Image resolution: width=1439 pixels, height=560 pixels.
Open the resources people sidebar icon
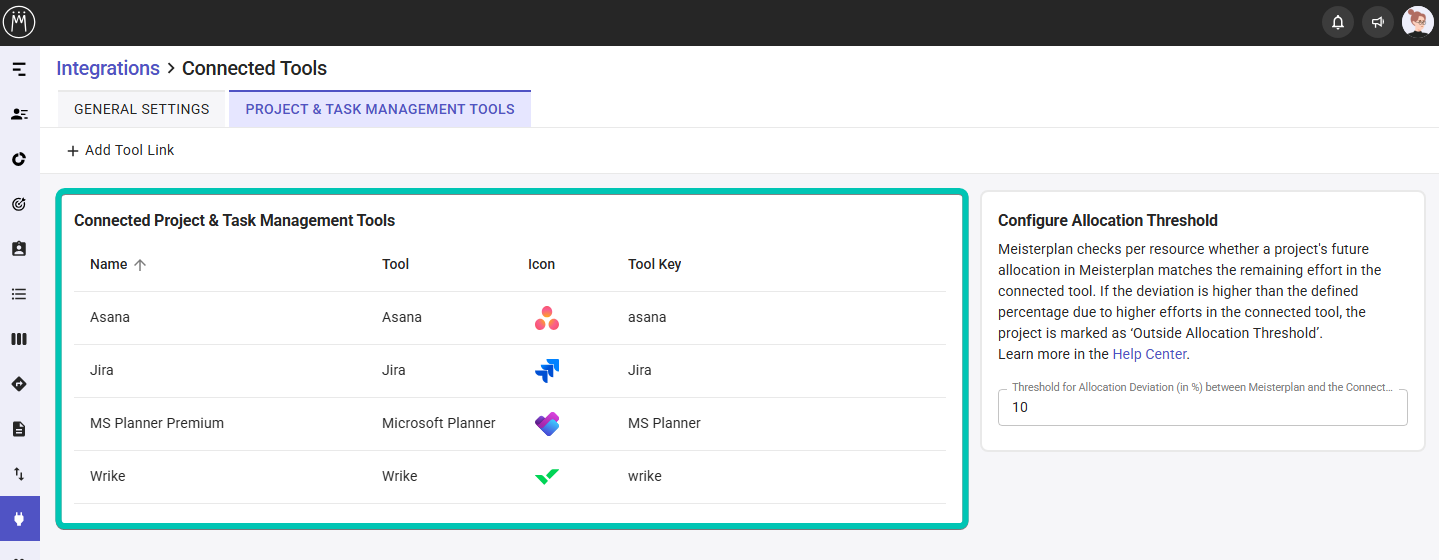(19, 114)
